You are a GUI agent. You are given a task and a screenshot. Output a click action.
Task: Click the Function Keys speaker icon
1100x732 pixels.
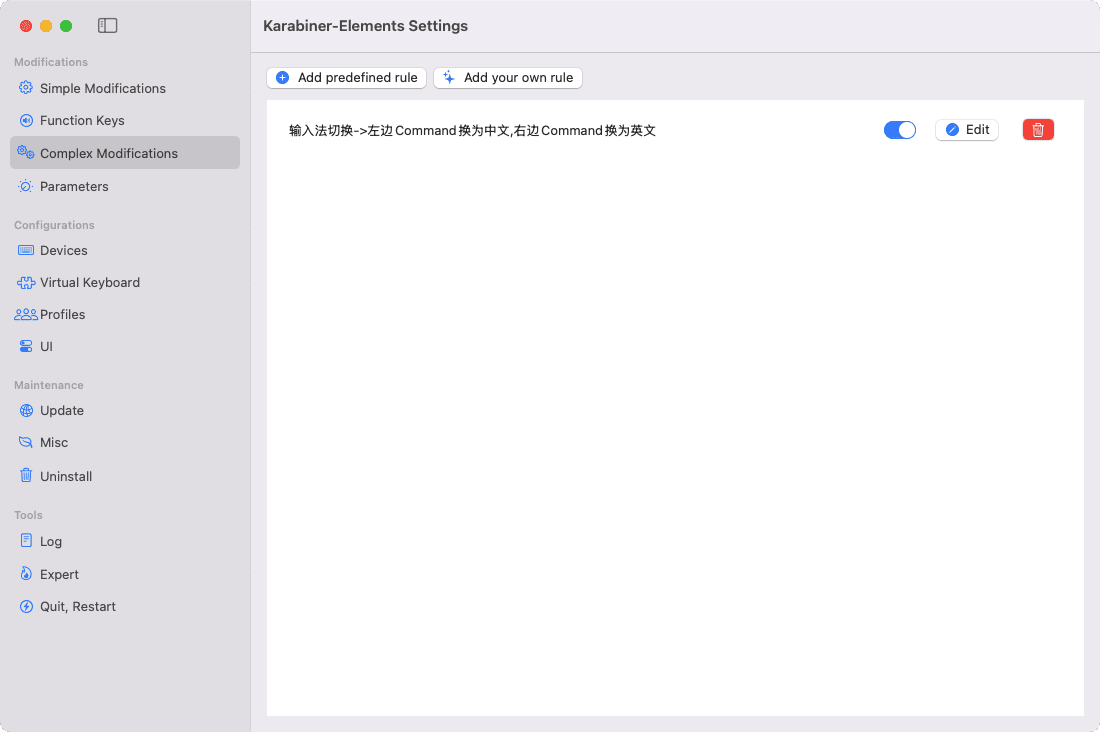[x=26, y=120]
